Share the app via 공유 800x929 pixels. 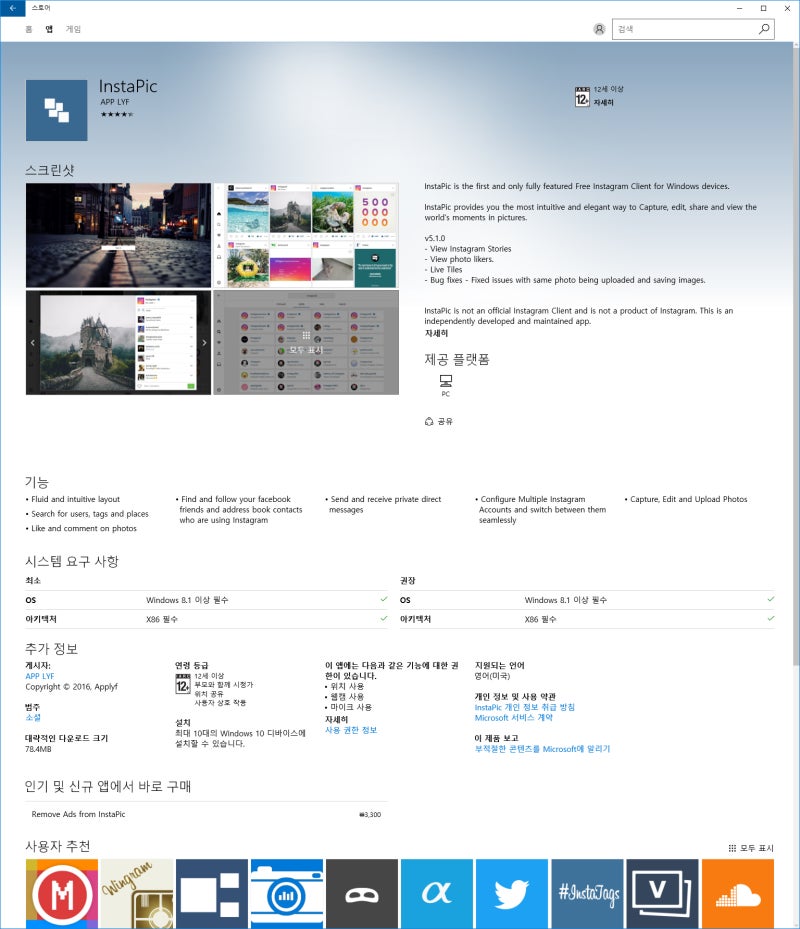tap(439, 421)
